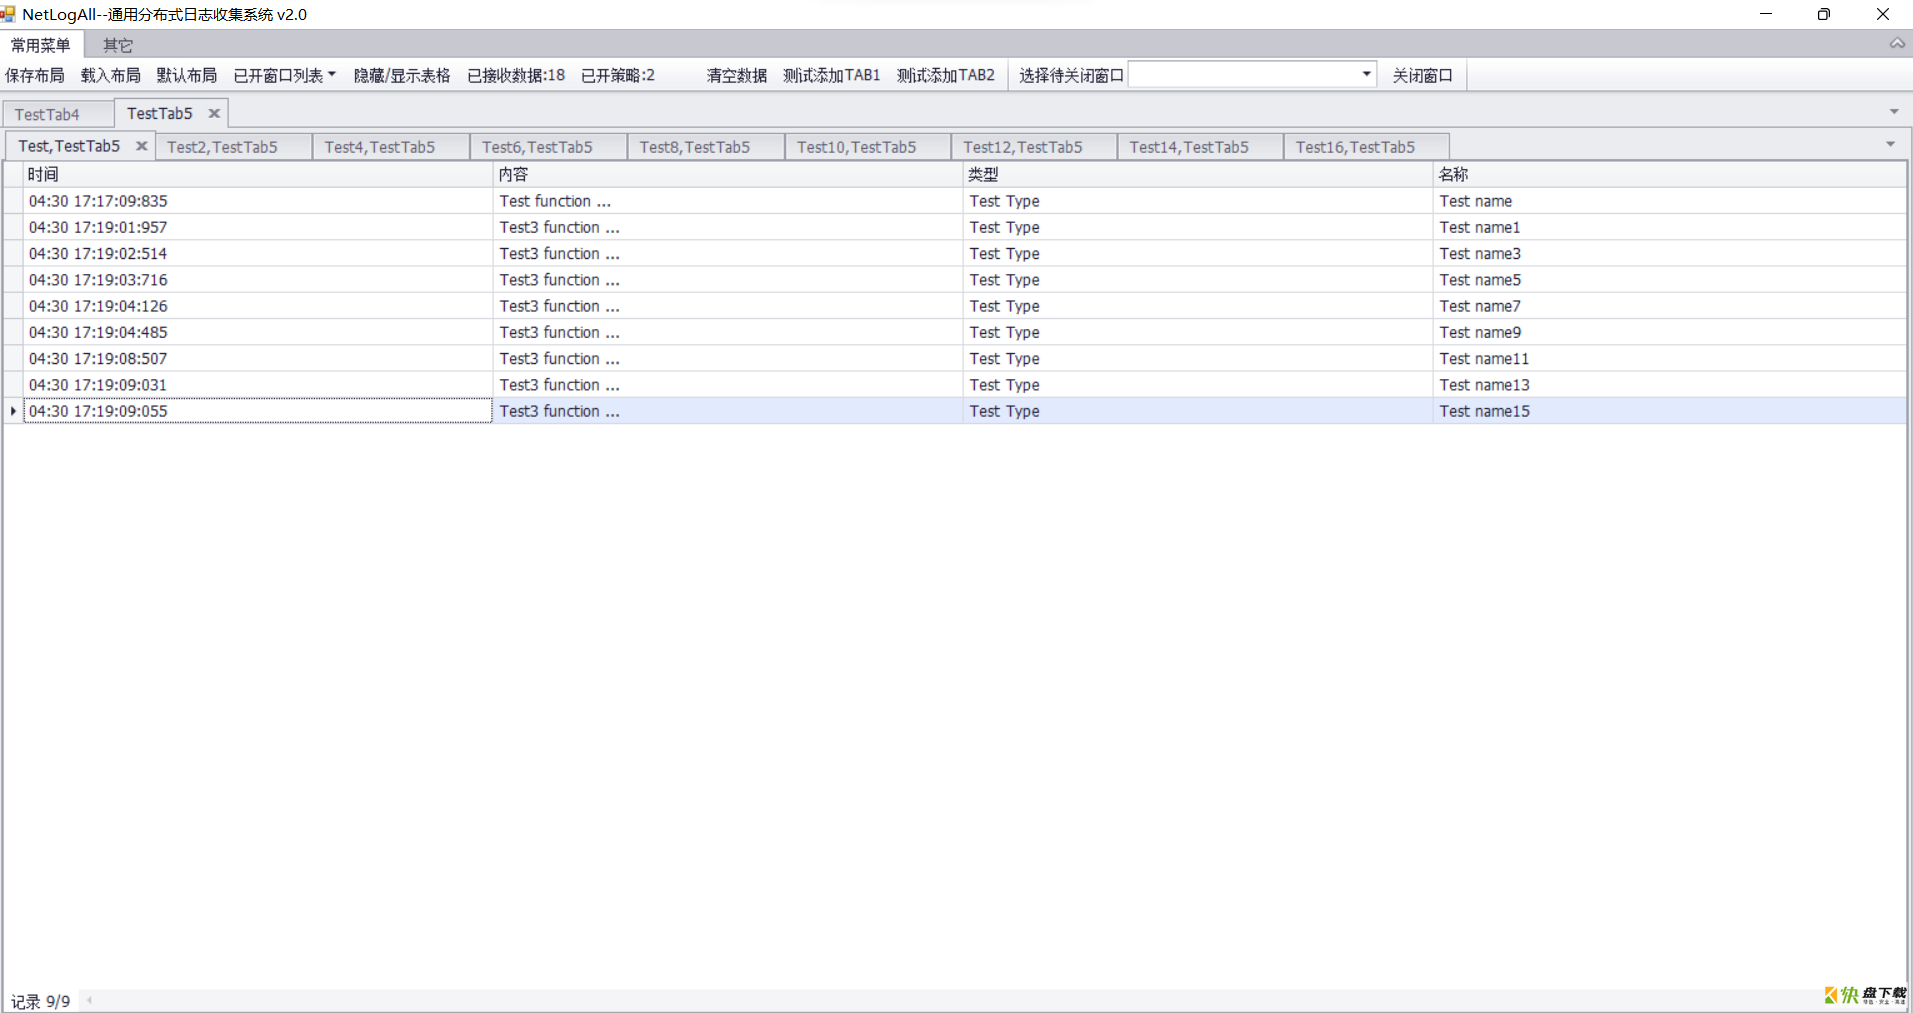This screenshot has width=1913, height=1013.
Task: Click the NetLogAll application icon in the title bar
Action: coord(8,14)
